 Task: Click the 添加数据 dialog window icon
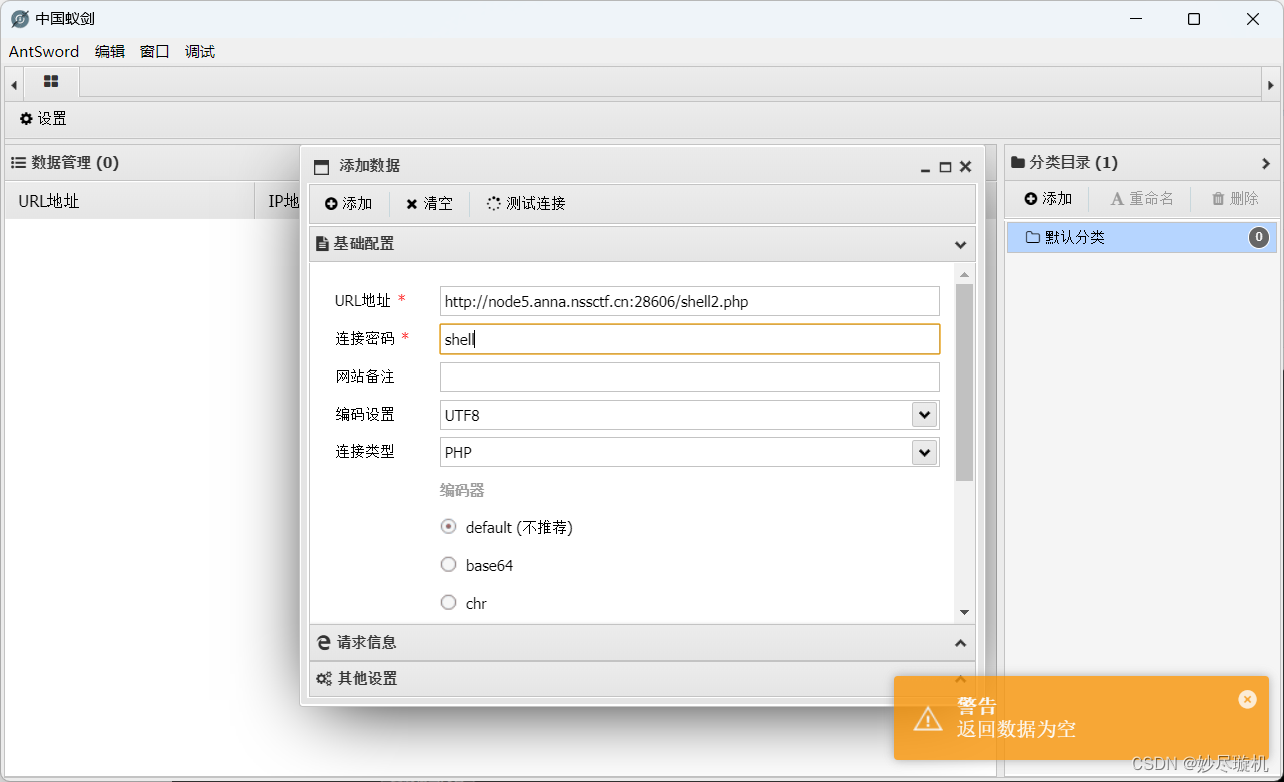321,167
